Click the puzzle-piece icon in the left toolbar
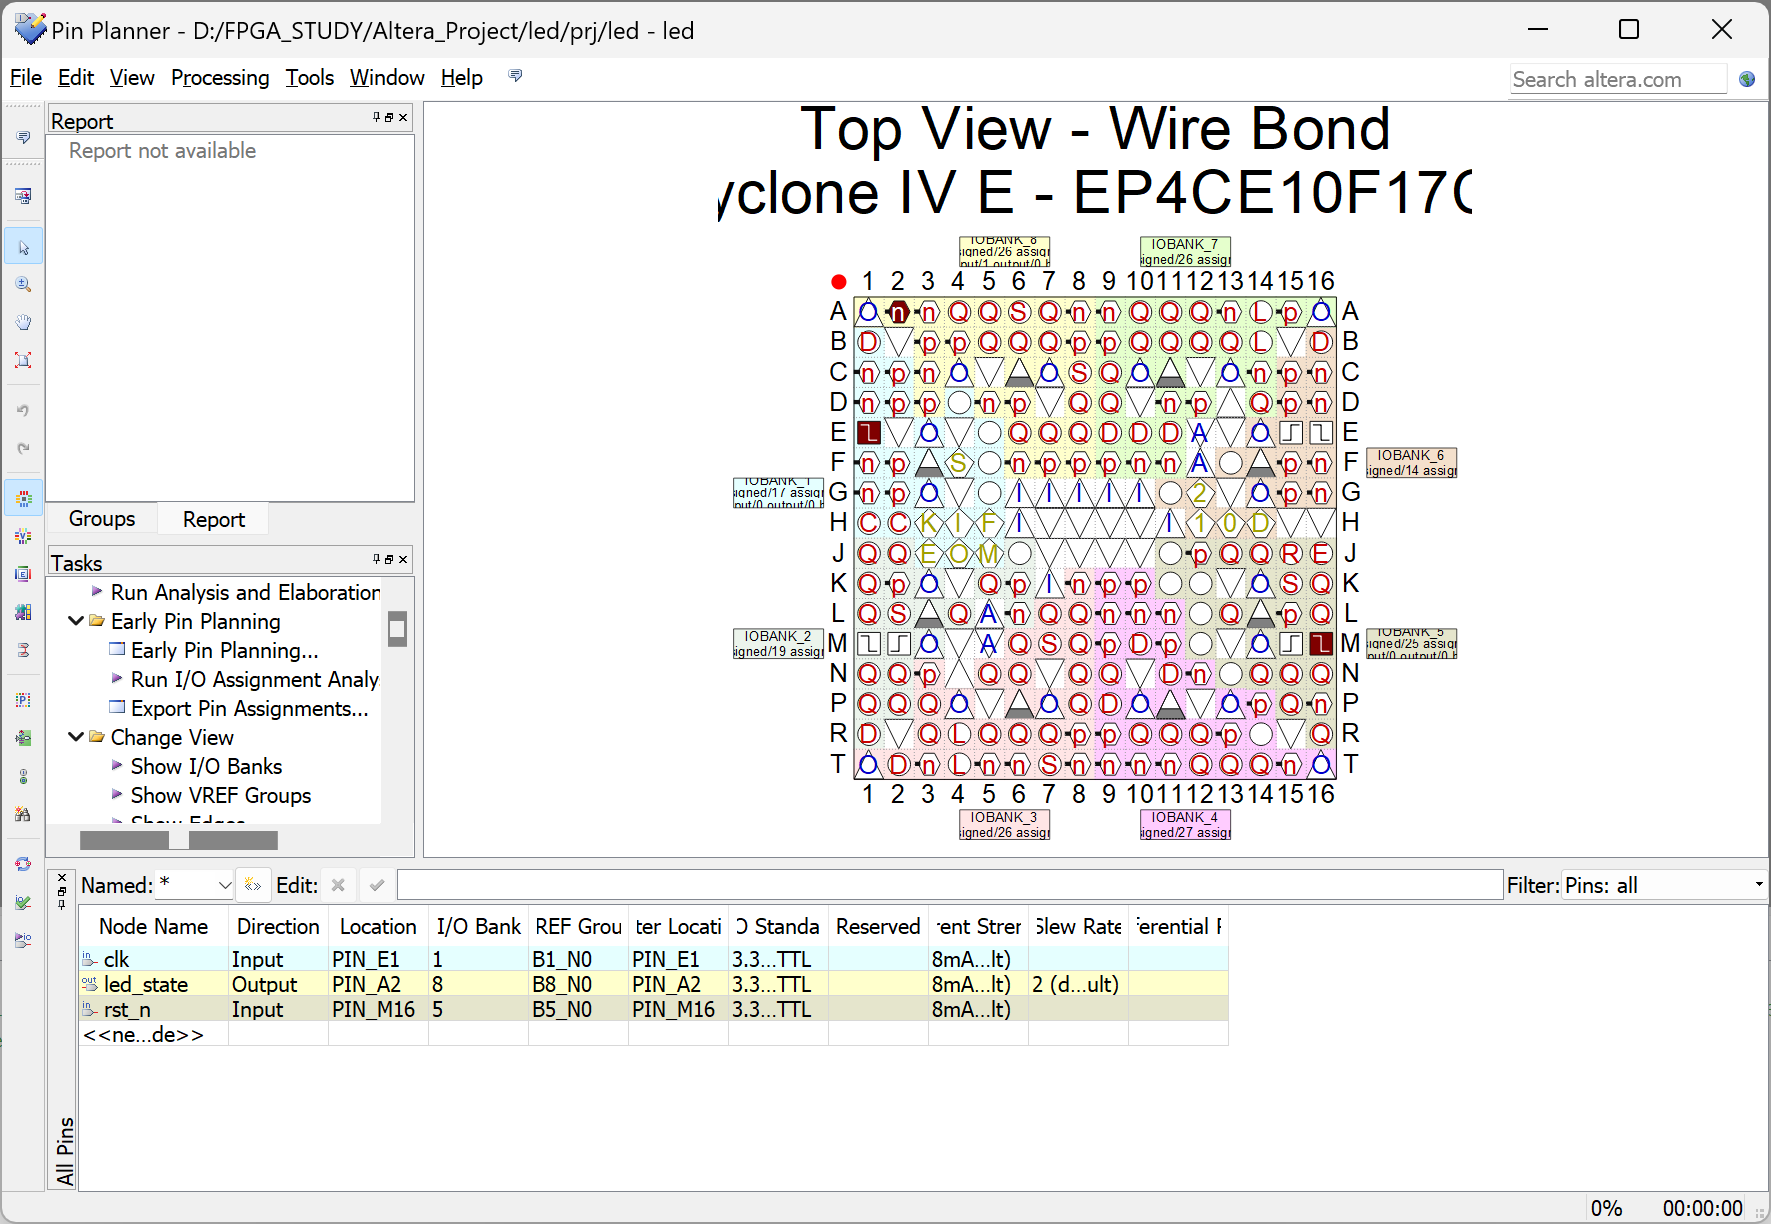 [23, 612]
